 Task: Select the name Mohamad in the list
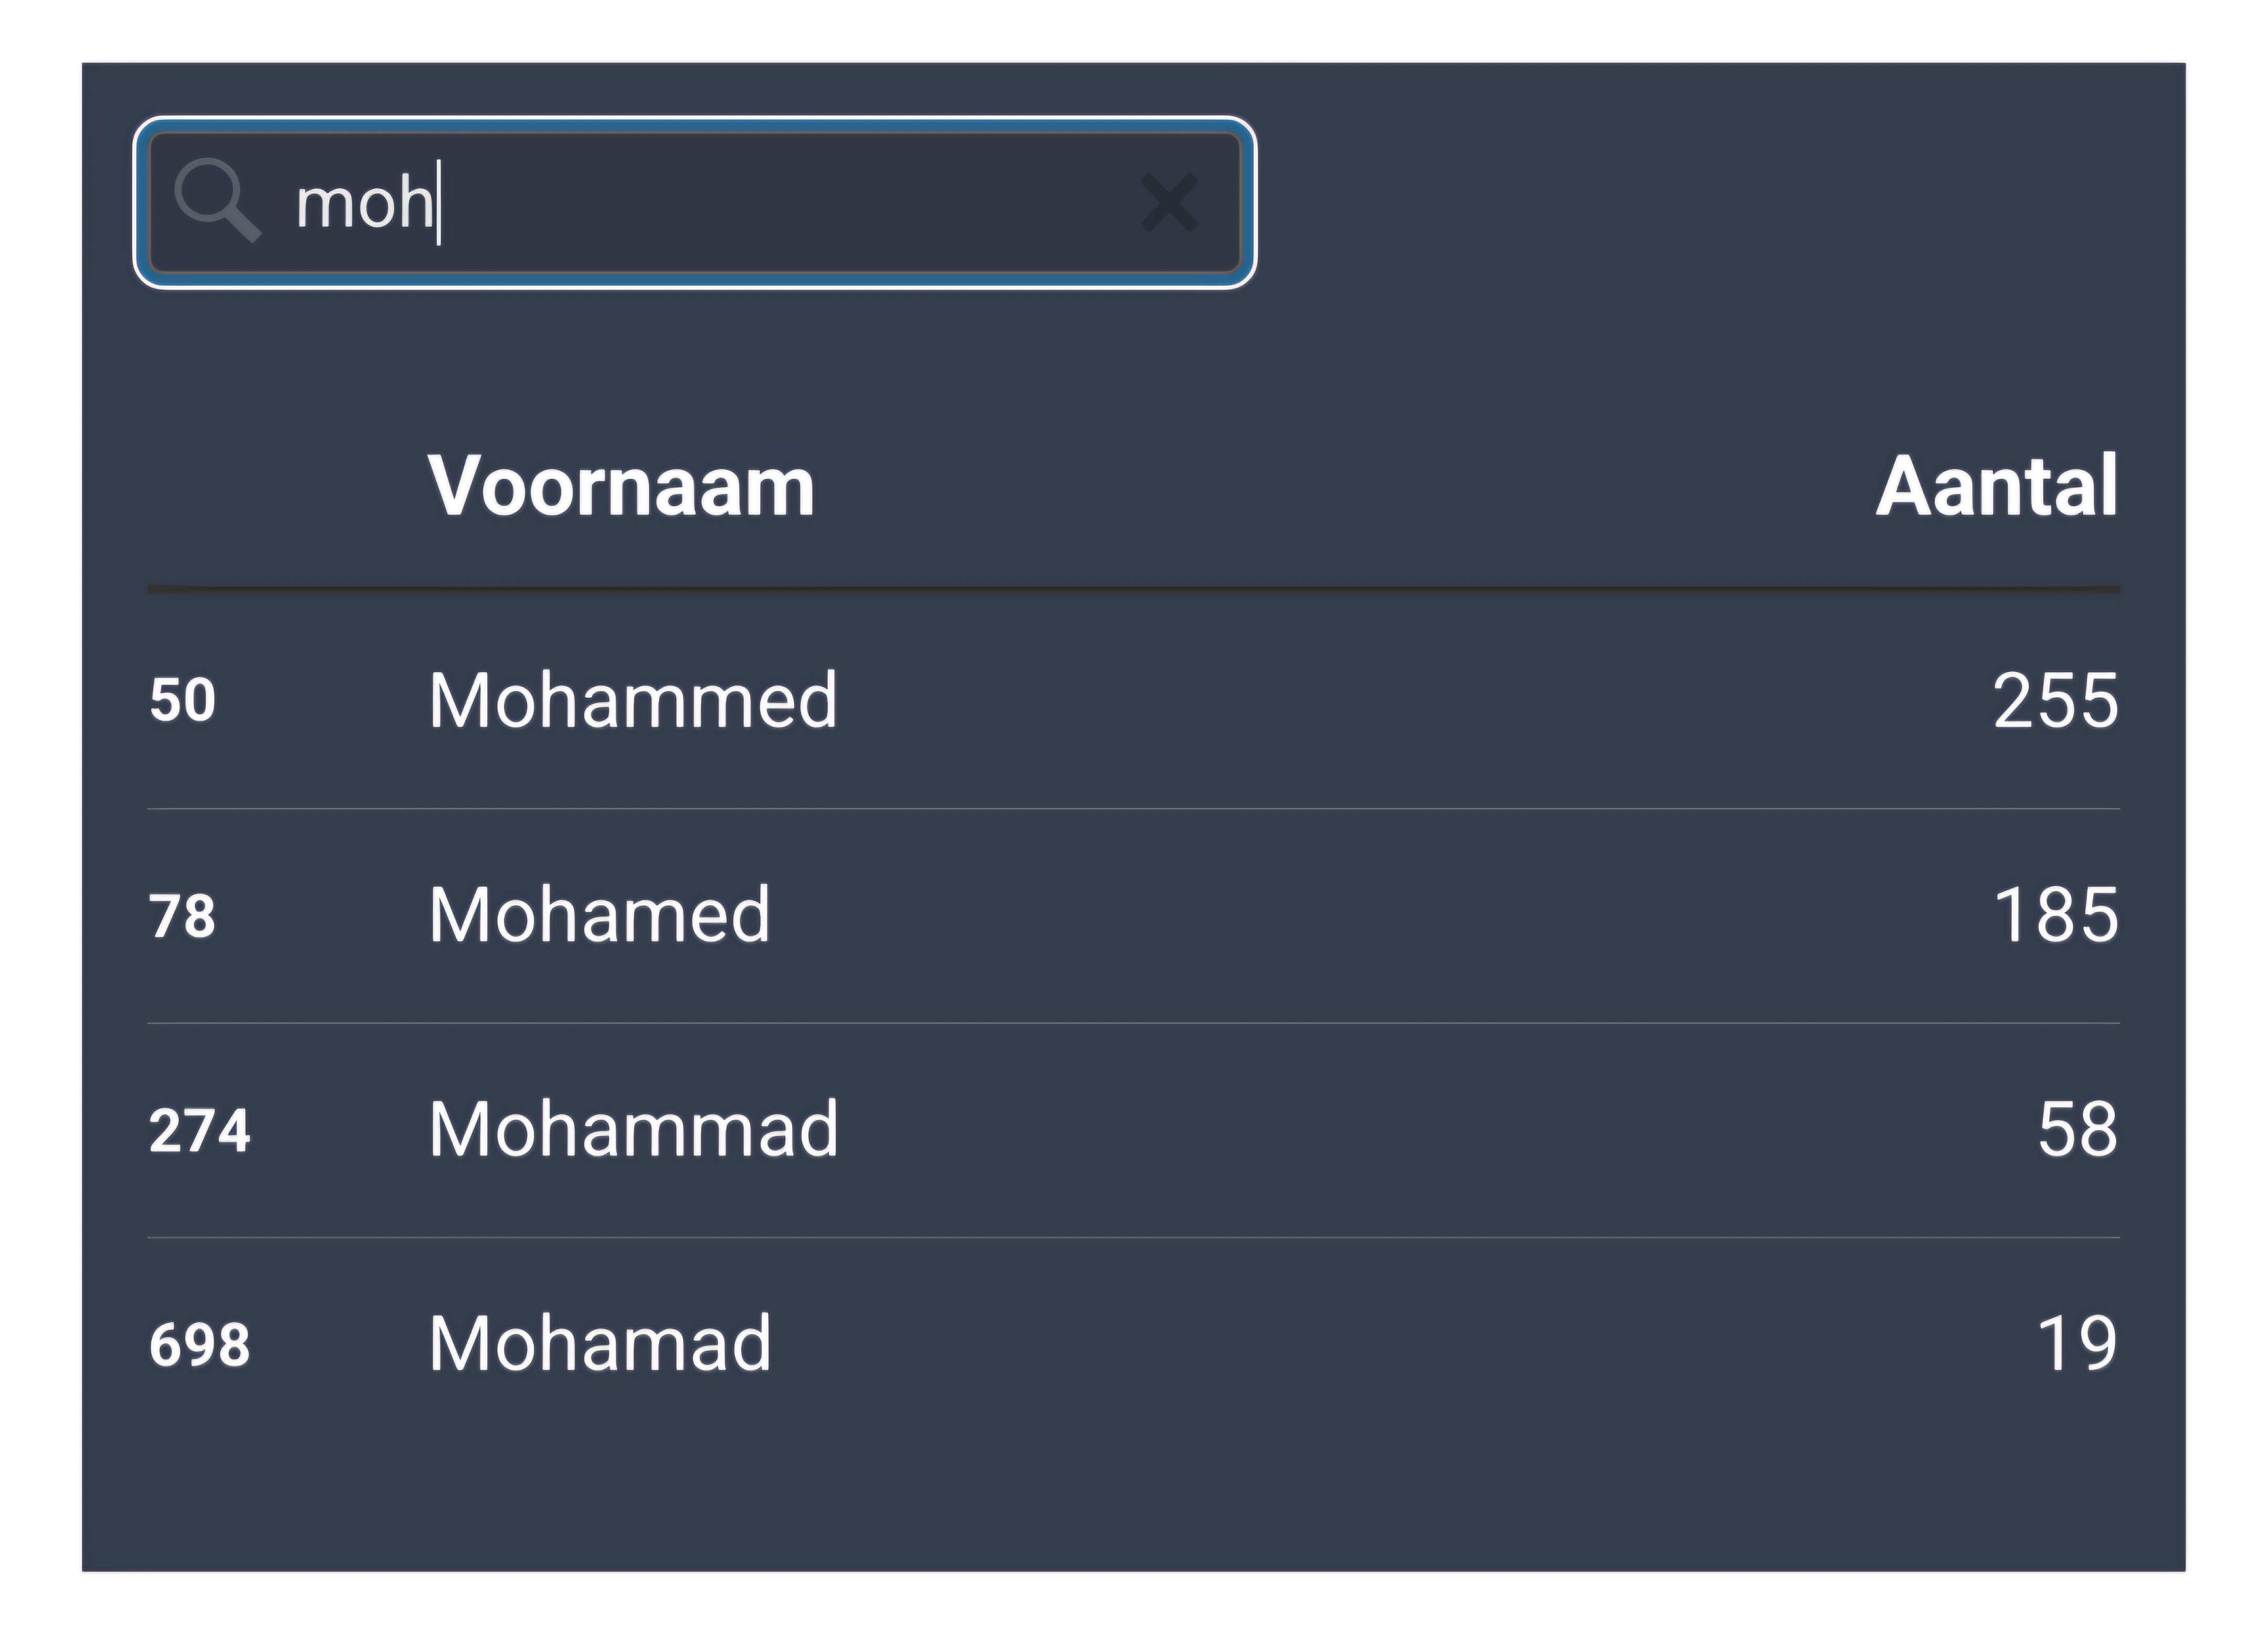[599, 1343]
